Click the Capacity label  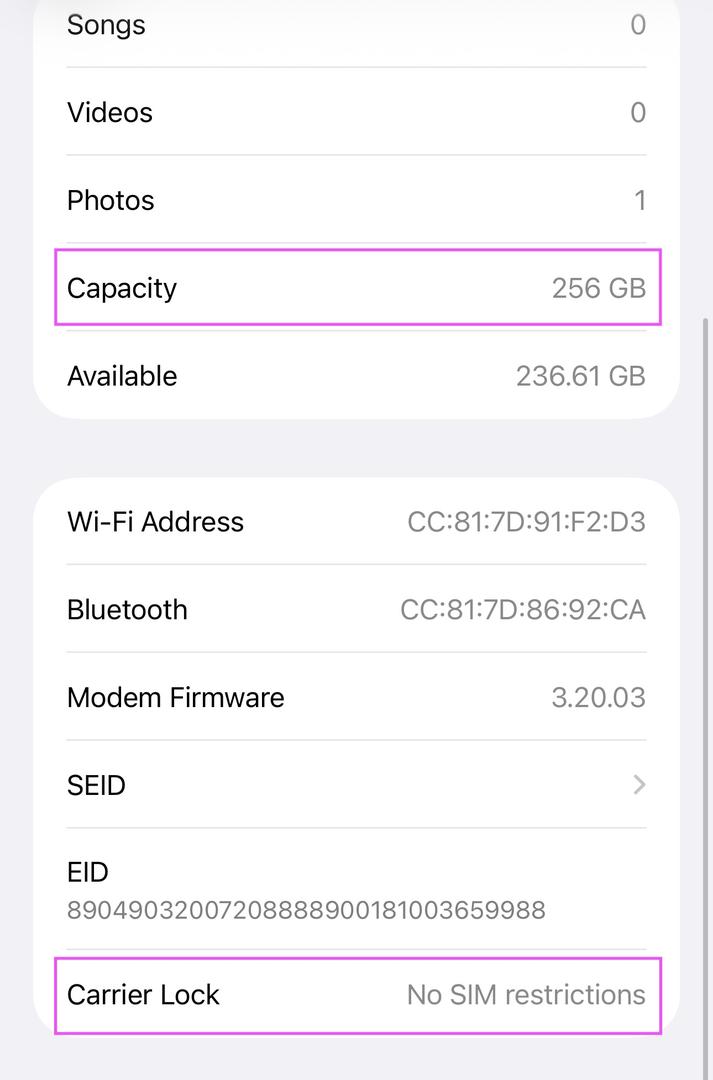point(122,288)
